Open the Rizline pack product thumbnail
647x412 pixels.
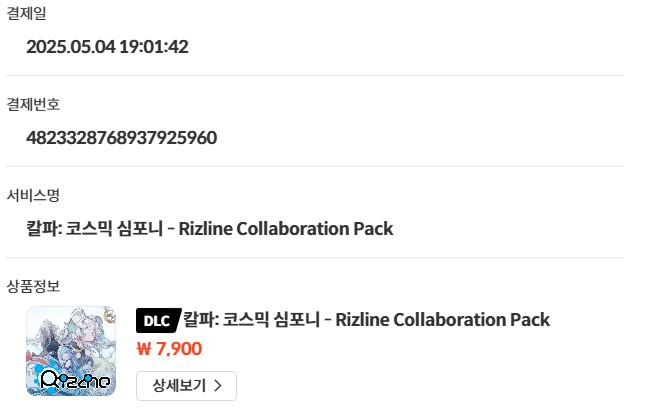[x=71, y=351]
